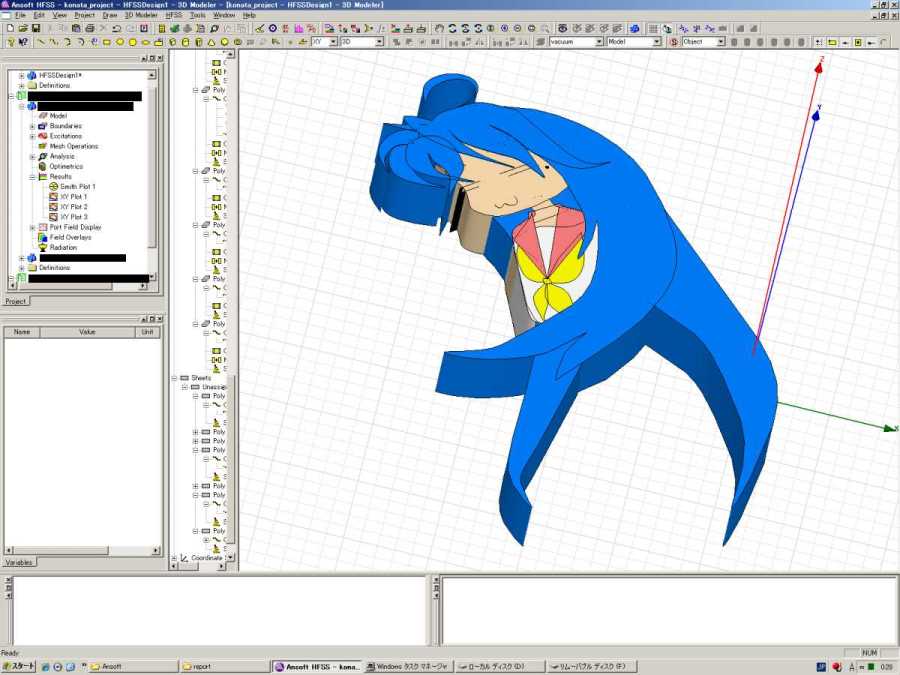This screenshot has width=900, height=675.
Task: Click the blue 3D geometry icon in toolbar
Action: pyautogui.click(x=635, y=28)
